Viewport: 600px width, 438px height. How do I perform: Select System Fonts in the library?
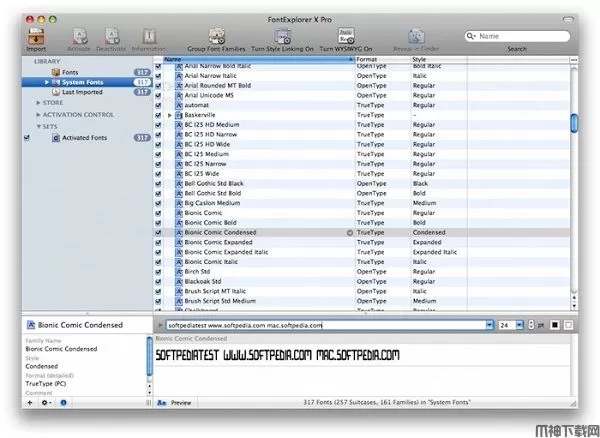87,82
